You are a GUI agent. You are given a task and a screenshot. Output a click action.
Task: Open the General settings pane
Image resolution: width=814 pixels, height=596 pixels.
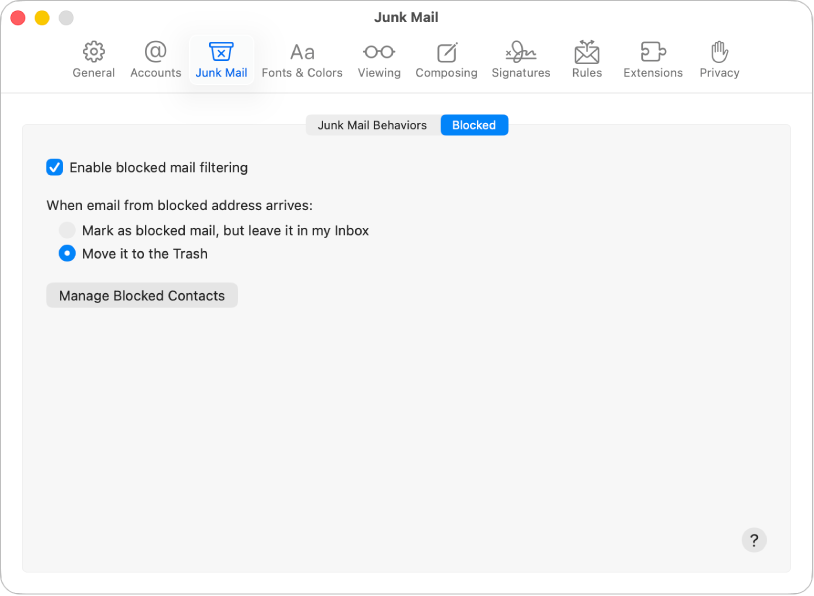pos(93,57)
